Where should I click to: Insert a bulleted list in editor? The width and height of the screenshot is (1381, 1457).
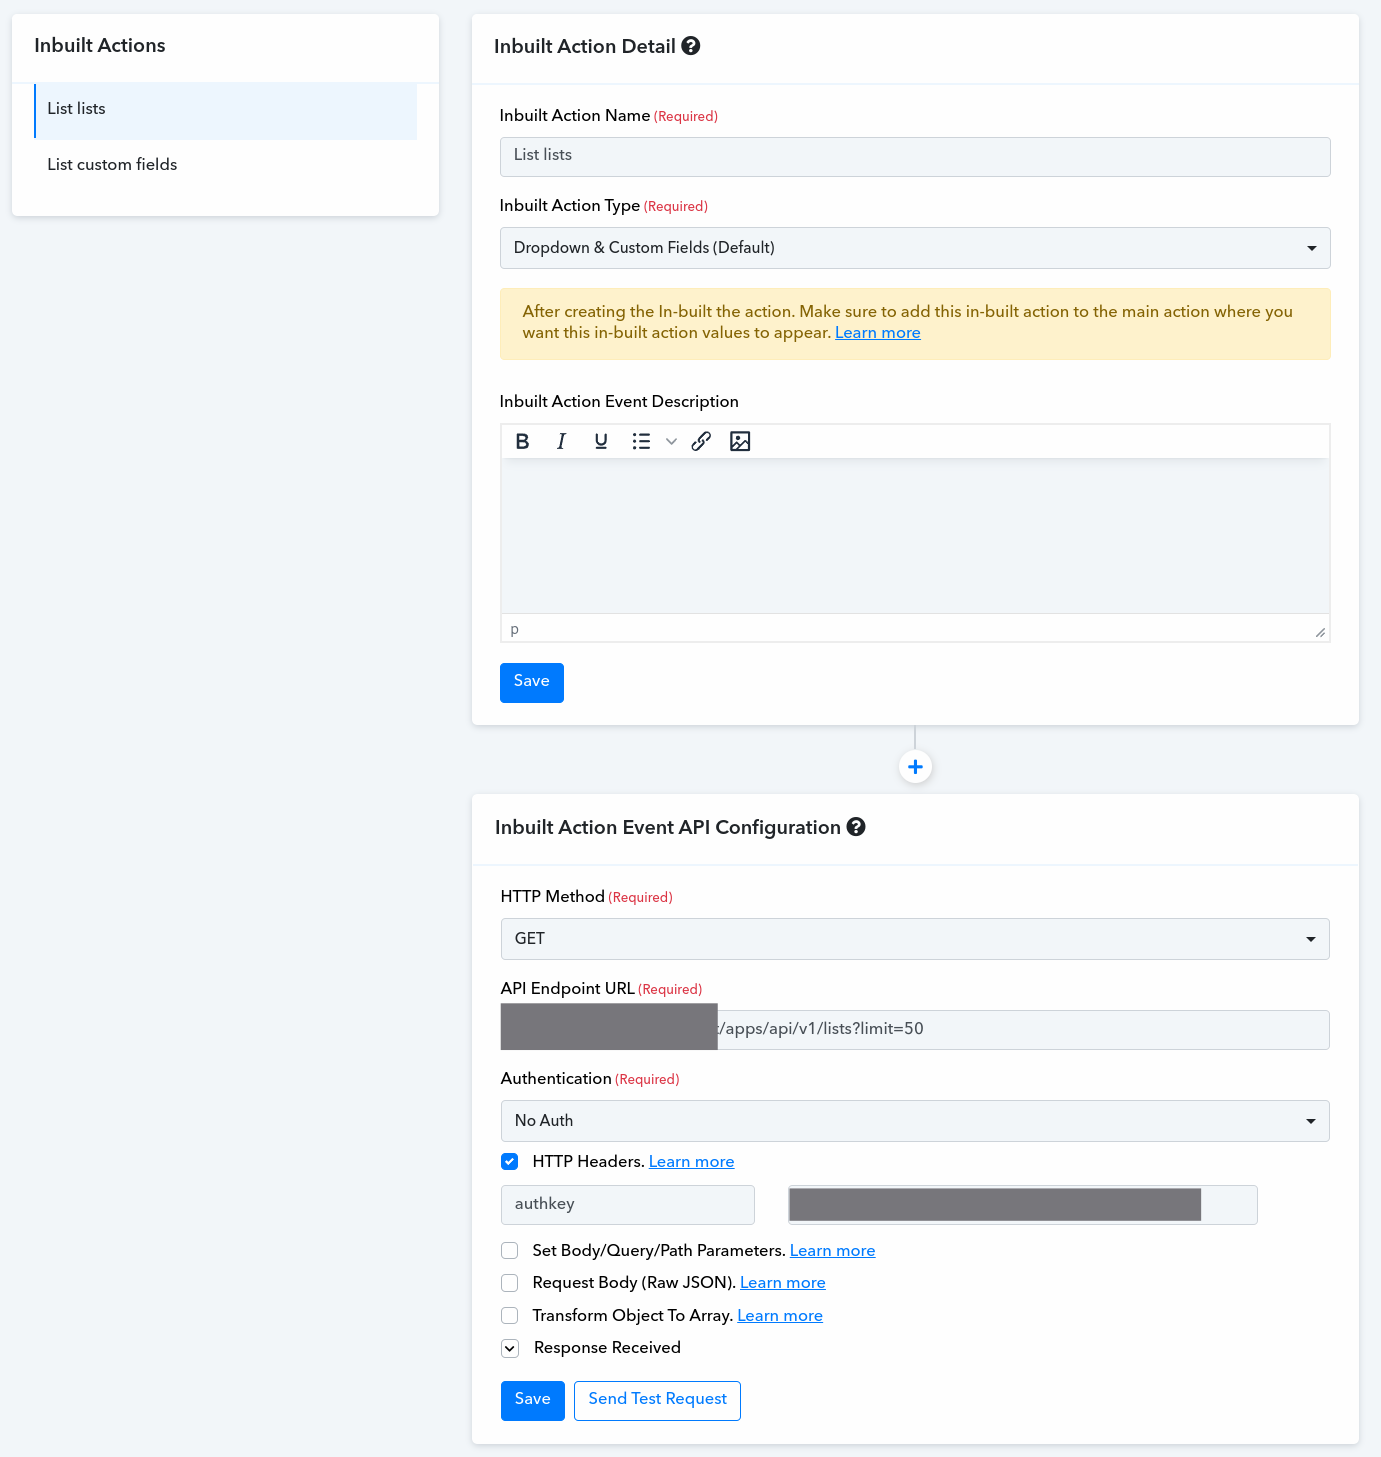click(641, 441)
